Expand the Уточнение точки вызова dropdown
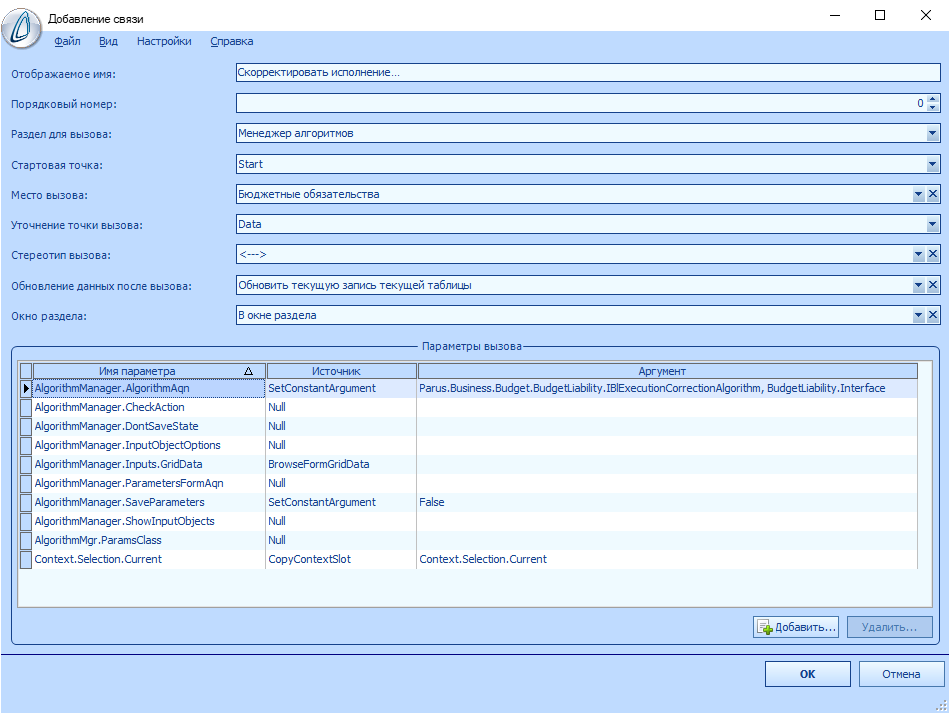The height and width of the screenshot is (714, 949). (x=932, y=225)
